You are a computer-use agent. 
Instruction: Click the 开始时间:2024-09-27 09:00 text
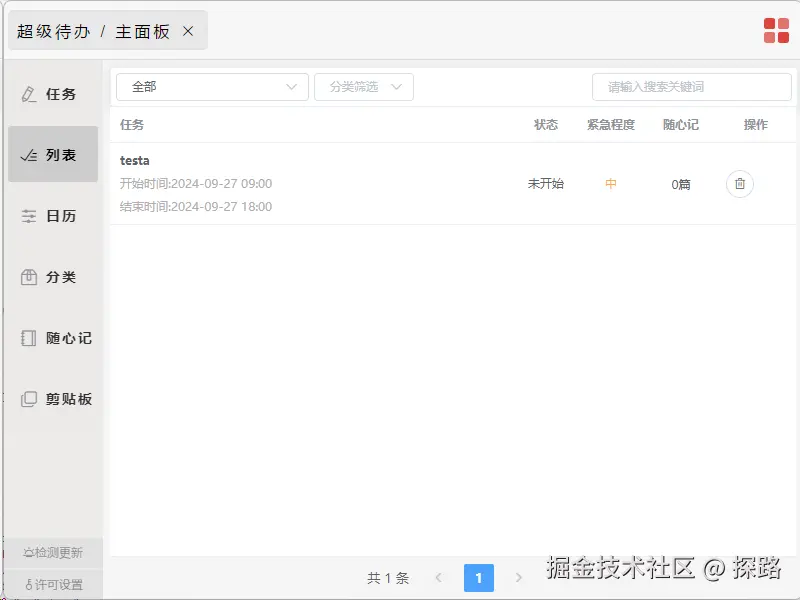[196, 184]
